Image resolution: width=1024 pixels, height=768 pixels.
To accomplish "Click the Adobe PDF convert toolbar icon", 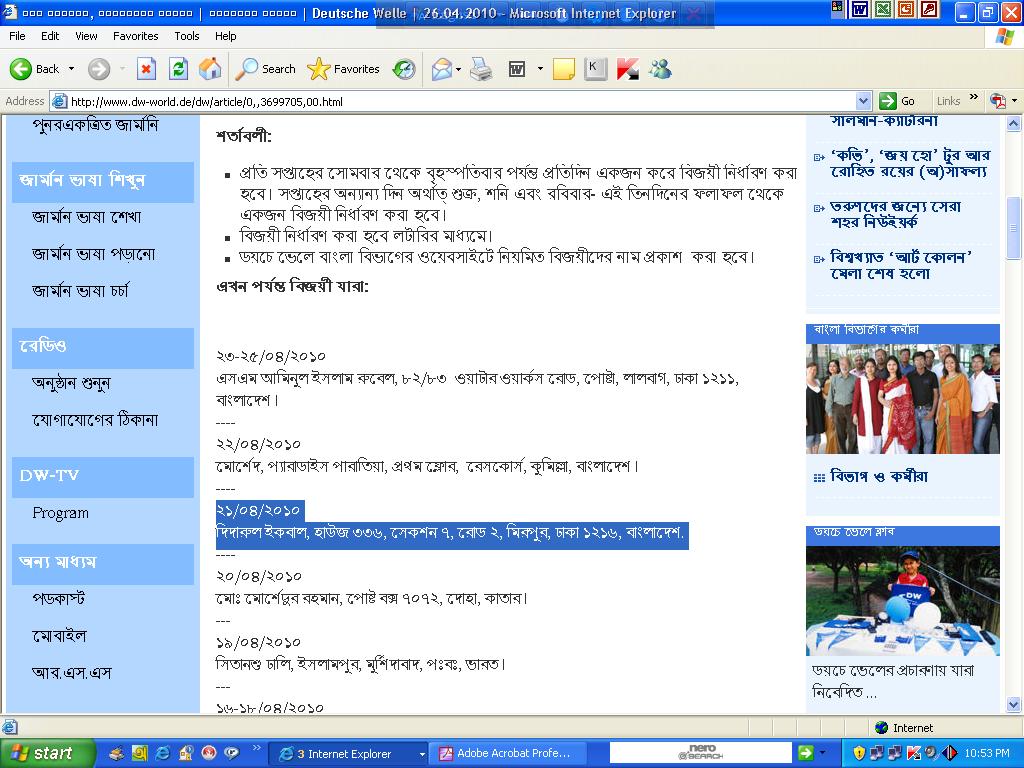I will (x=998, y=101).
